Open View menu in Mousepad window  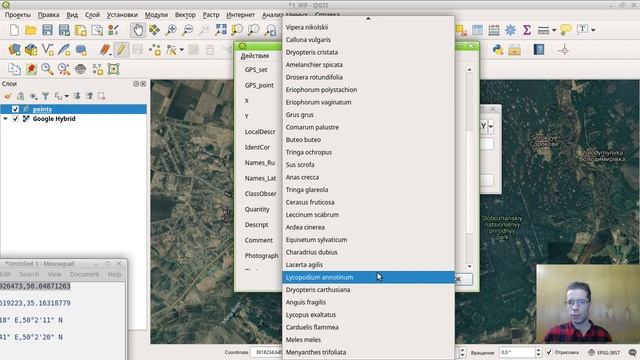pyautogui.click(x=54, y=274)
